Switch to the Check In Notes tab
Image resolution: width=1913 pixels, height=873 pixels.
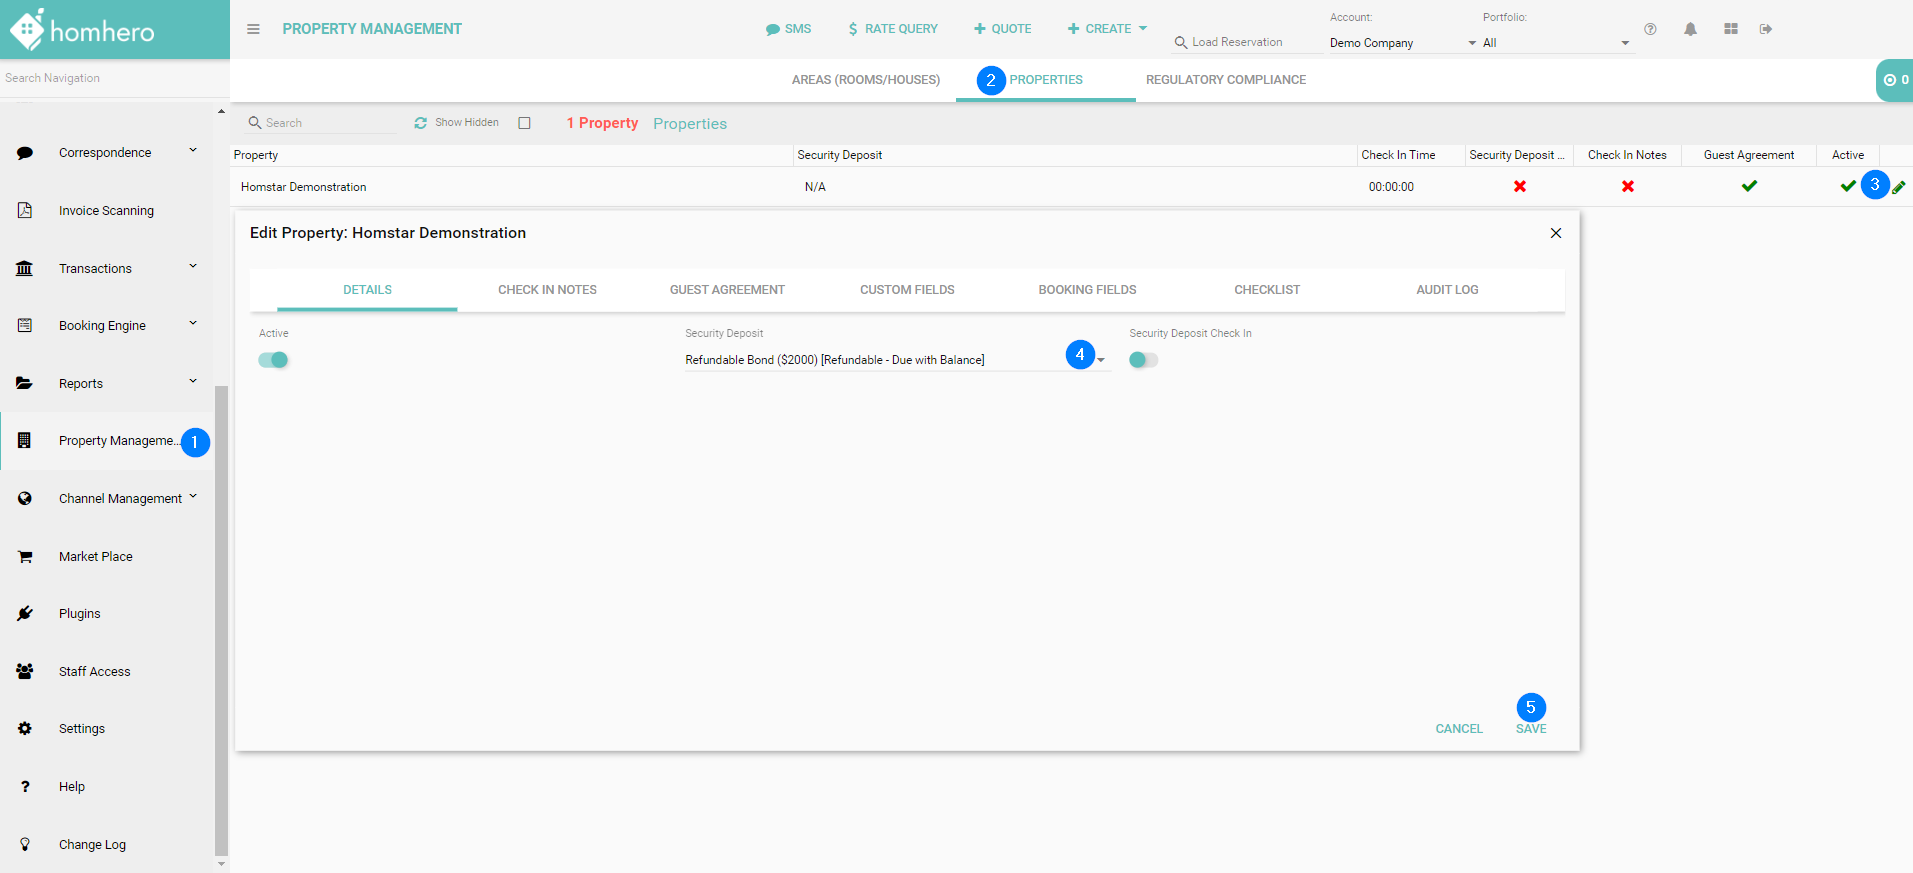(547, 290)
